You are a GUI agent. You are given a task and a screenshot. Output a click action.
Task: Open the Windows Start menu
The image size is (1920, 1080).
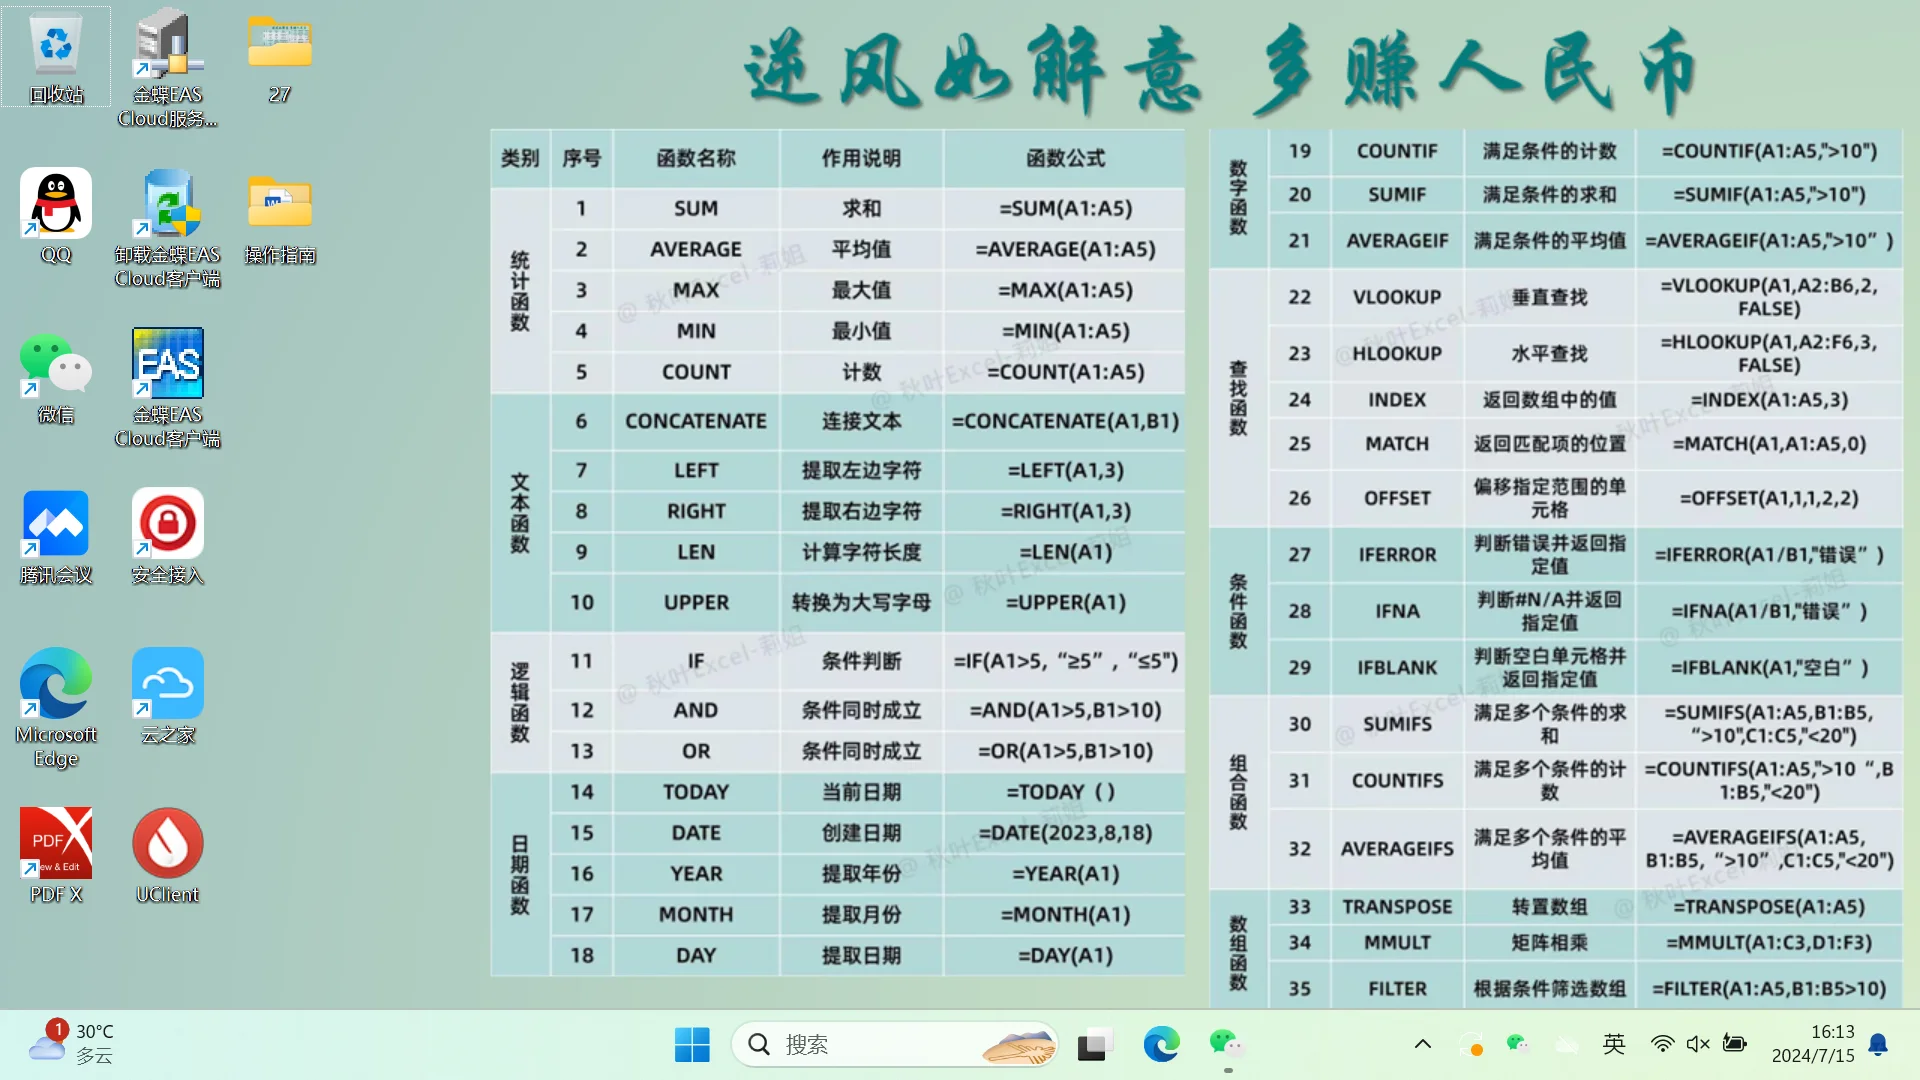tap(692, 1044)
